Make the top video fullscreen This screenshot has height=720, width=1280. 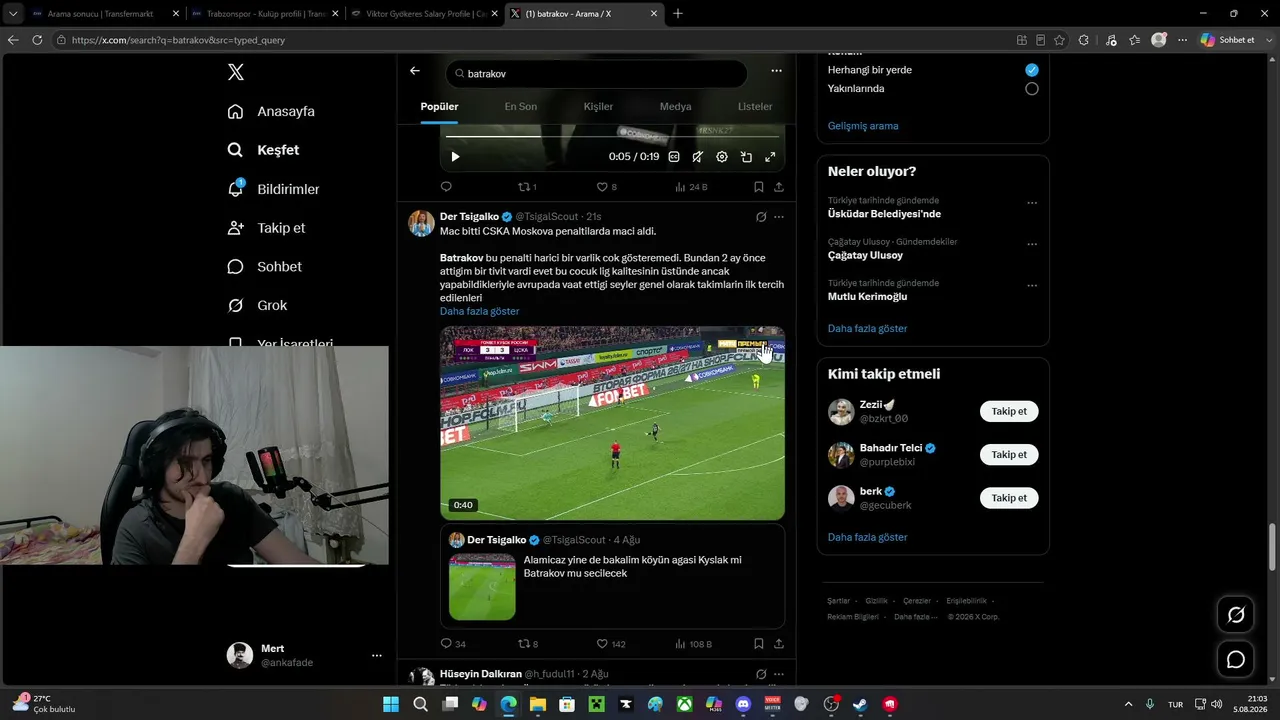[770, 157]
